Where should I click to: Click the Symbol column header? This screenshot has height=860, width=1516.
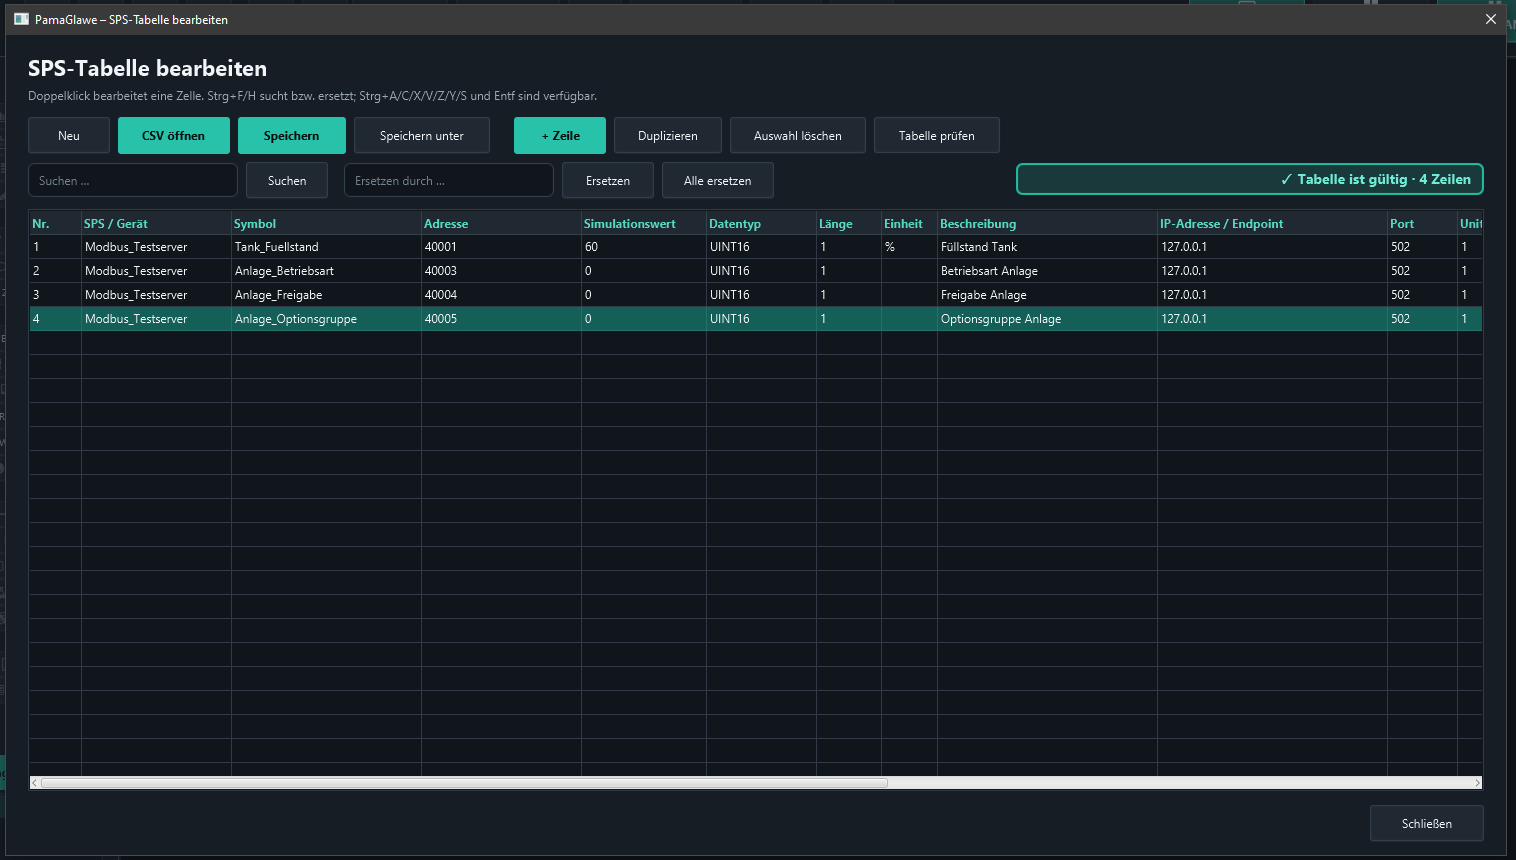pyautogui.click(x=326, y=224)
